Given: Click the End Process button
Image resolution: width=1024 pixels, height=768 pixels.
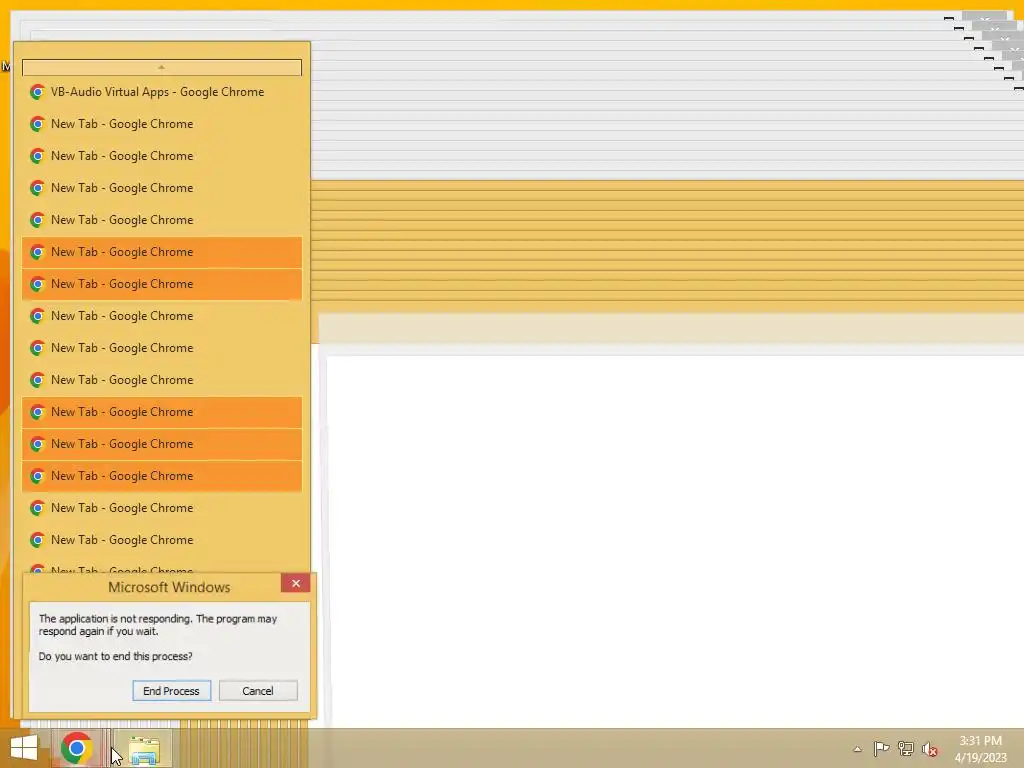Looking at the screenshot, I should click(x=171, y=691).
